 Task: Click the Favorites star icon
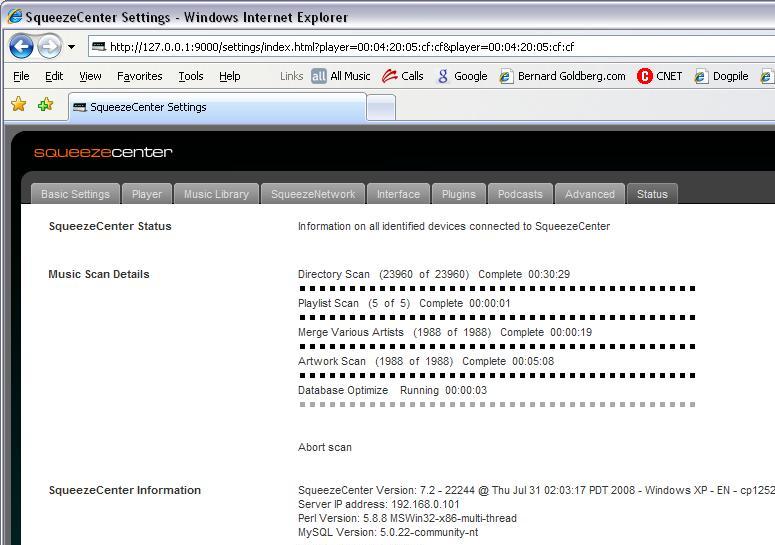pyautogui.click(x=18, y=105)
